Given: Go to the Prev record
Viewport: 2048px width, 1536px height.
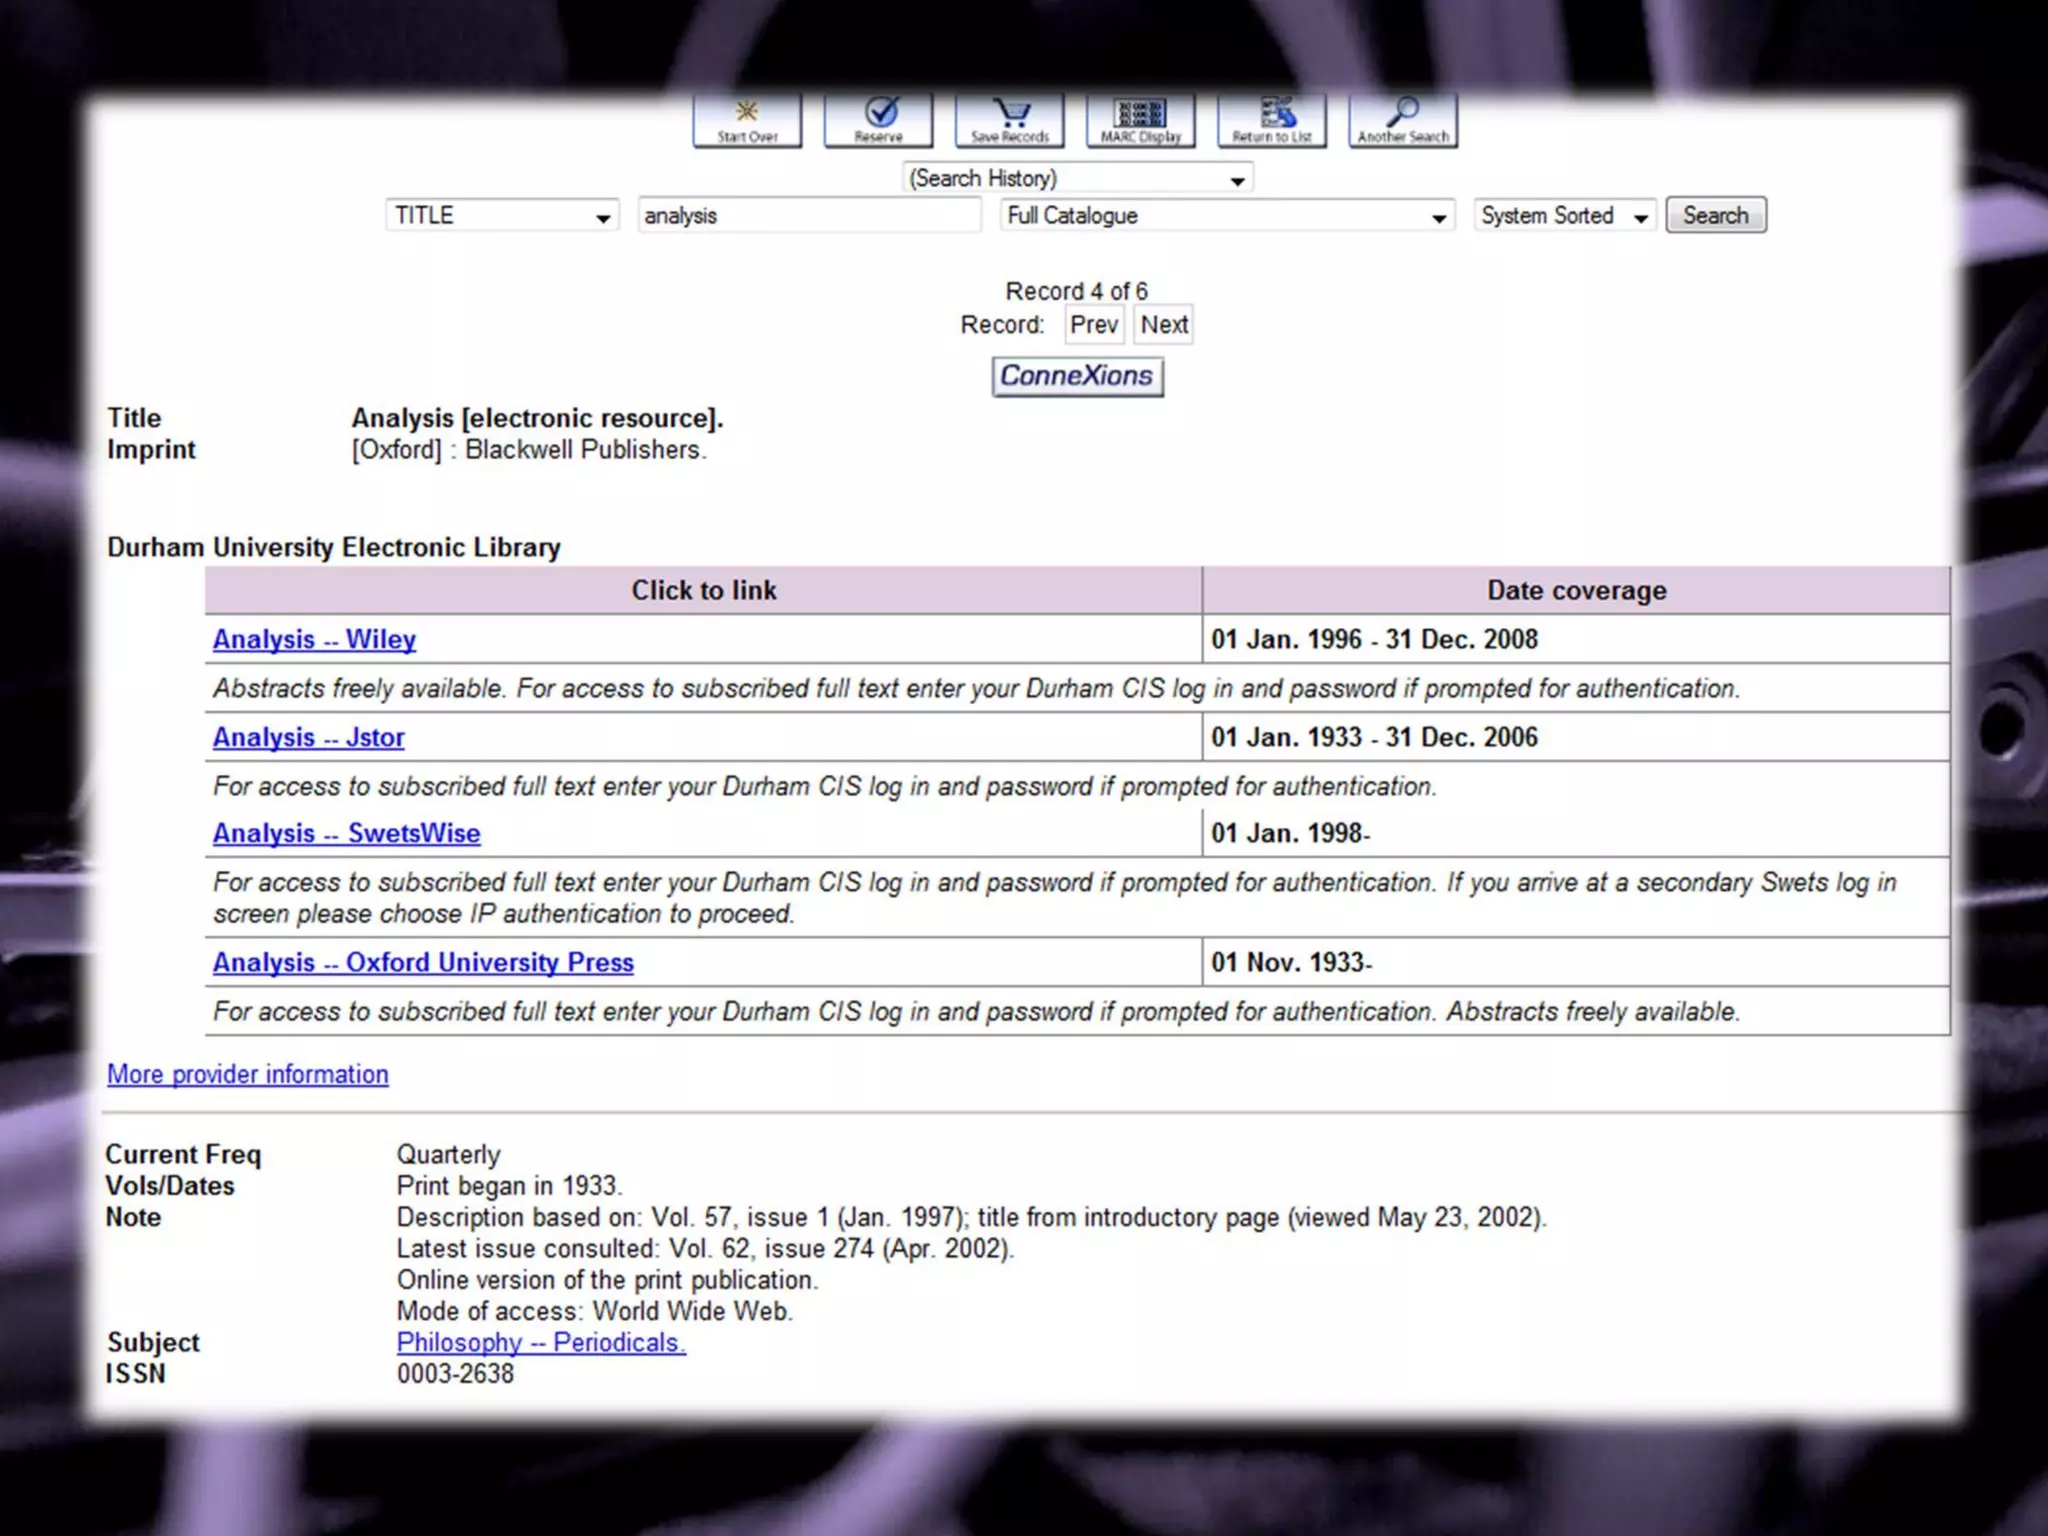Looking at the screenshot, I should (1093, 325).
